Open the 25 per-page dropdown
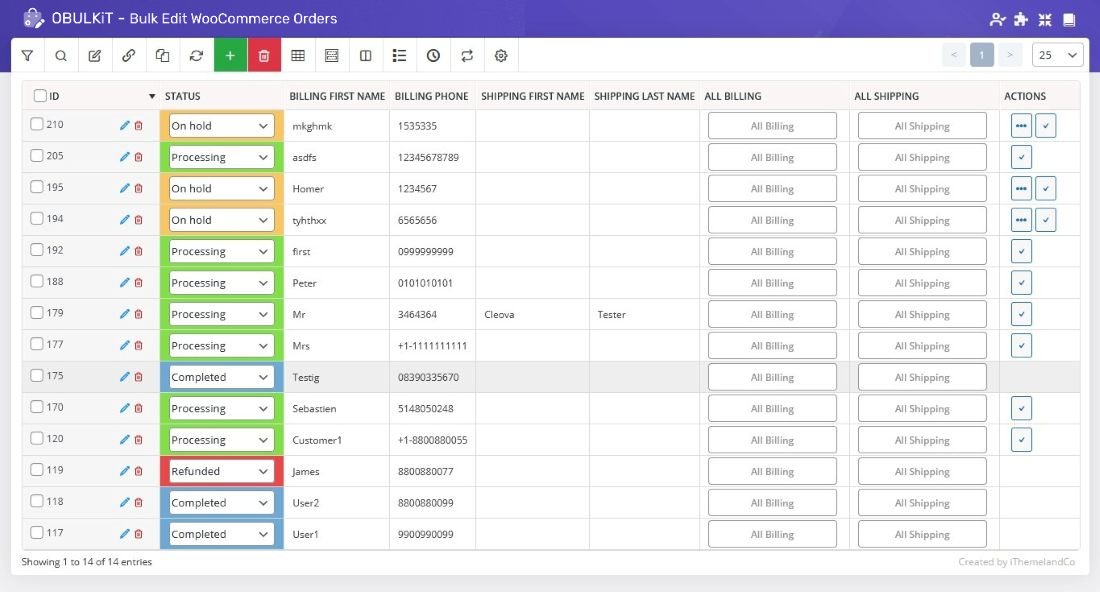Viewport: 1100px width, 592px height. (1058, 55)
